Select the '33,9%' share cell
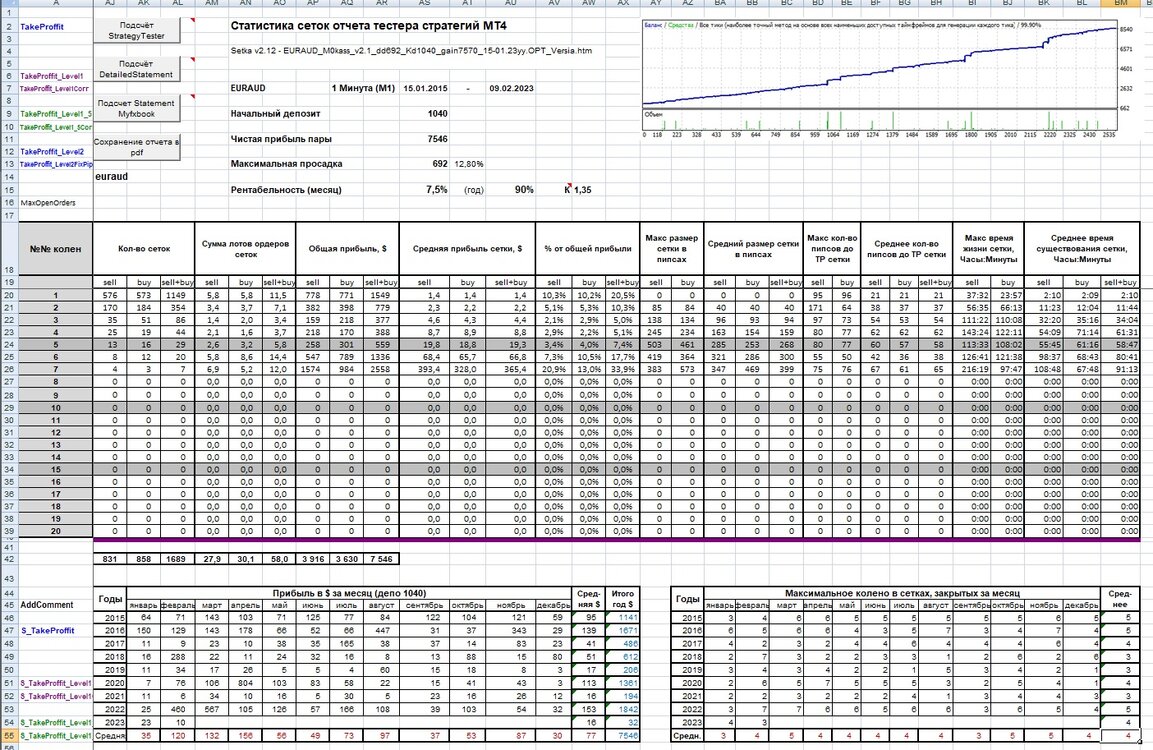 click(x=622, y=369)
